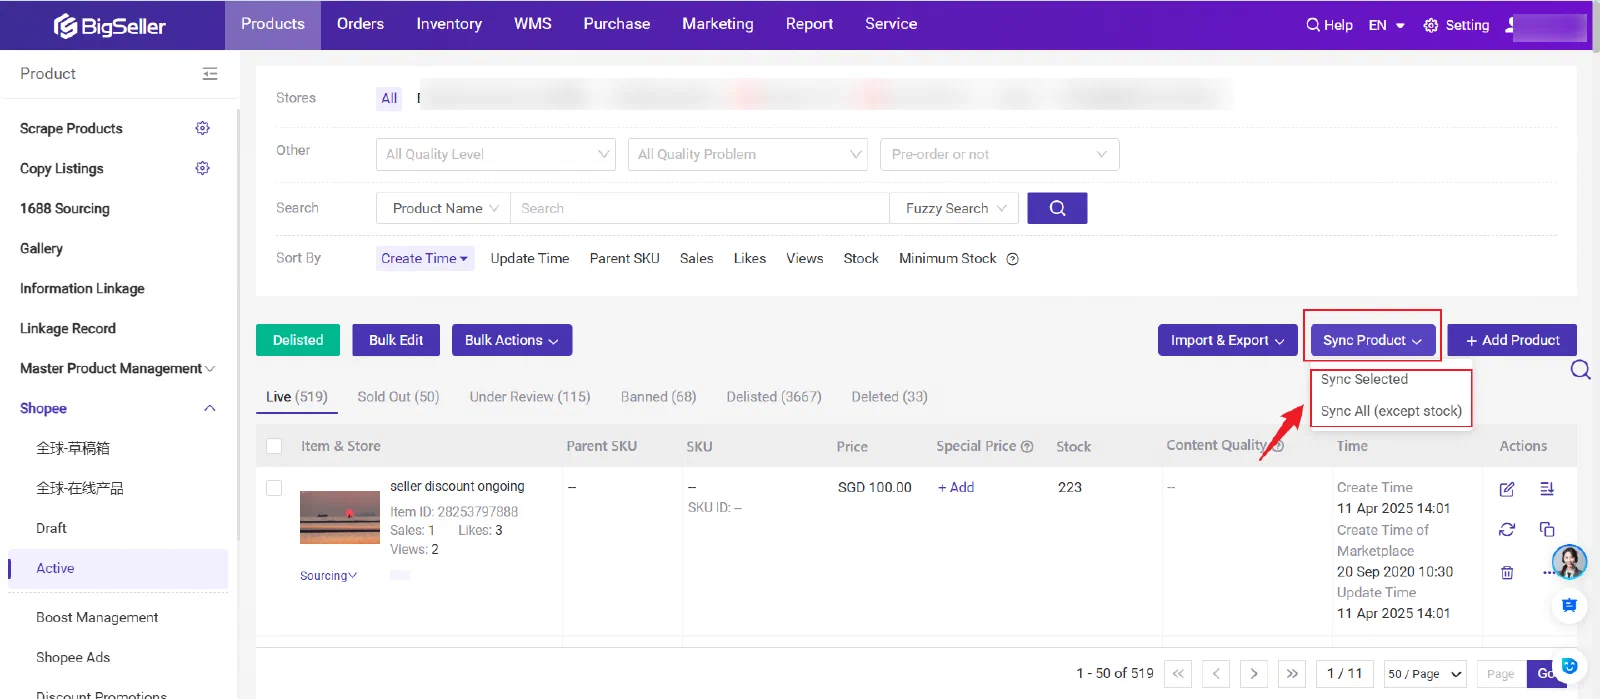Click the Special Price info icon
Screen dimensions: 1600x699
coord(1027,447)
